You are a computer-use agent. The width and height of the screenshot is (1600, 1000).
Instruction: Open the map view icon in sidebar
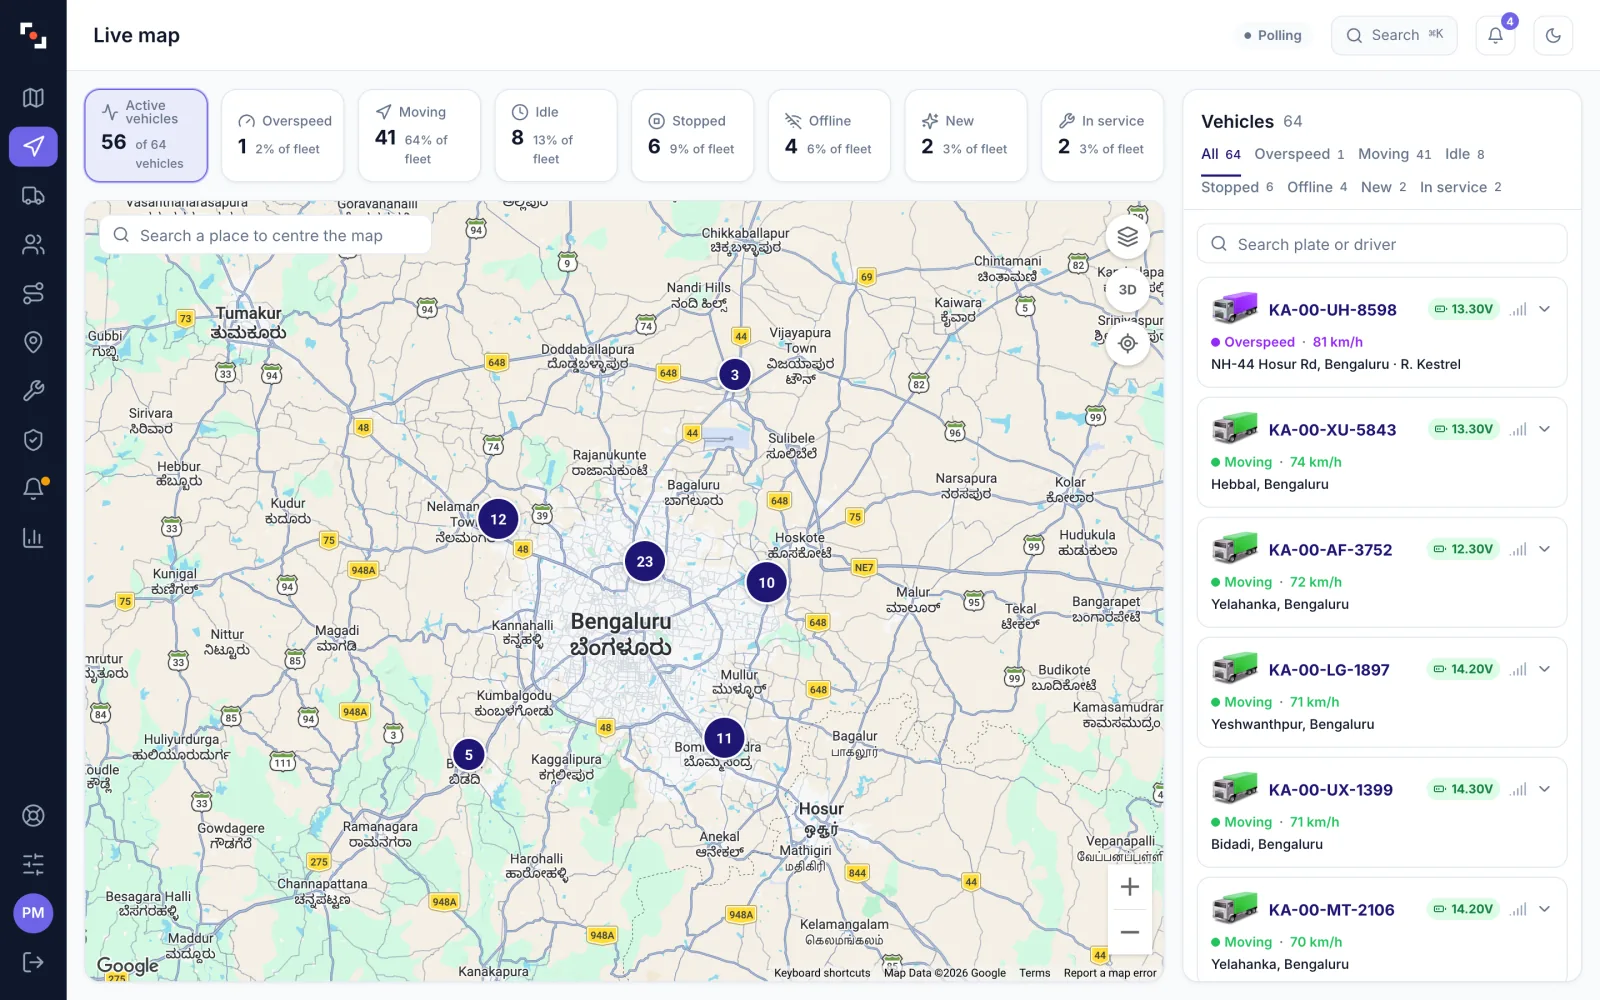(33, 97)
